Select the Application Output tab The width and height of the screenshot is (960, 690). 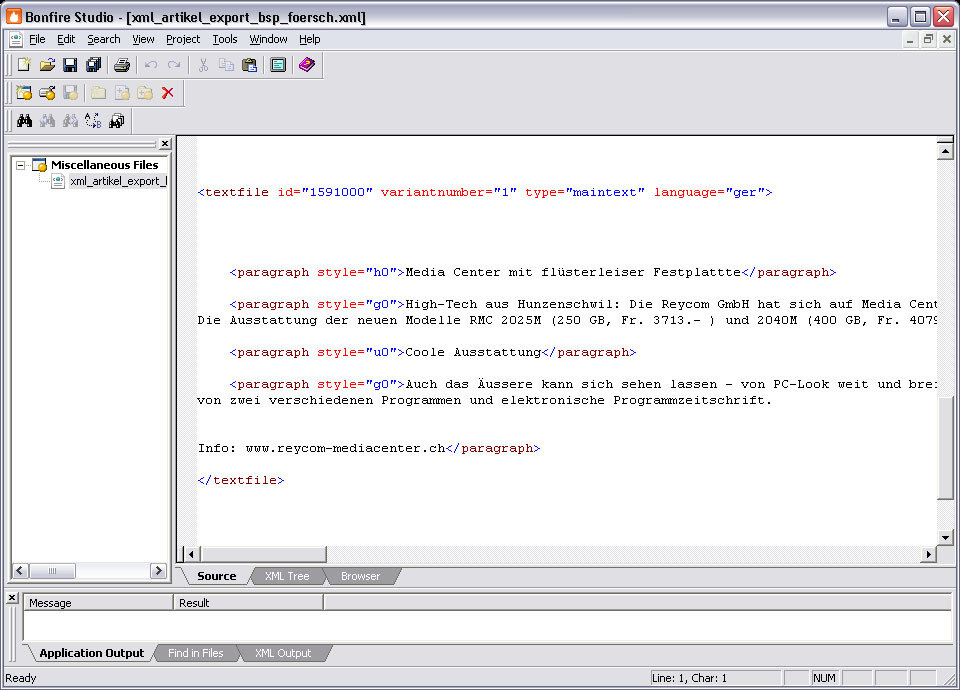coord(92,653)
